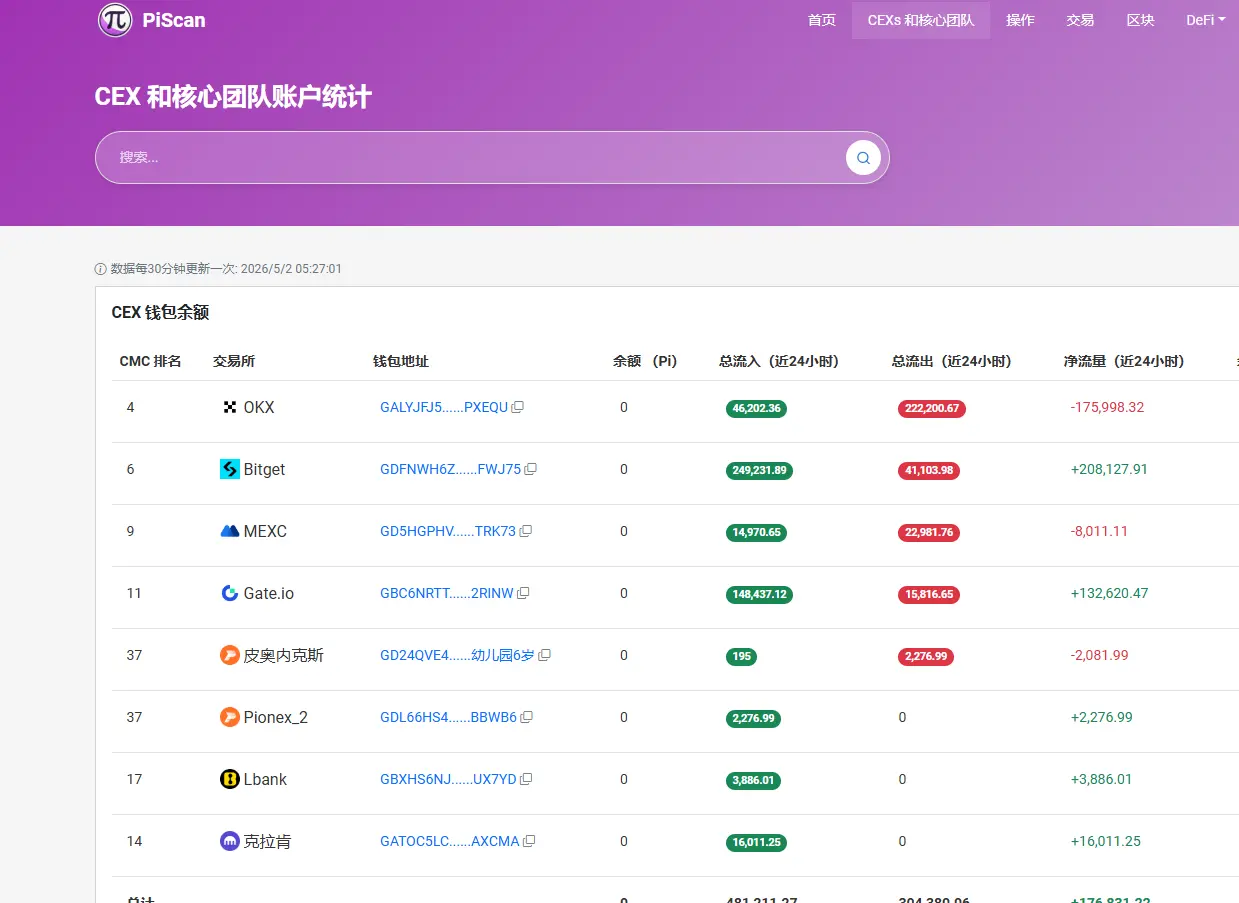Click the red 222,200.67 outflow badge

(932, 408)
